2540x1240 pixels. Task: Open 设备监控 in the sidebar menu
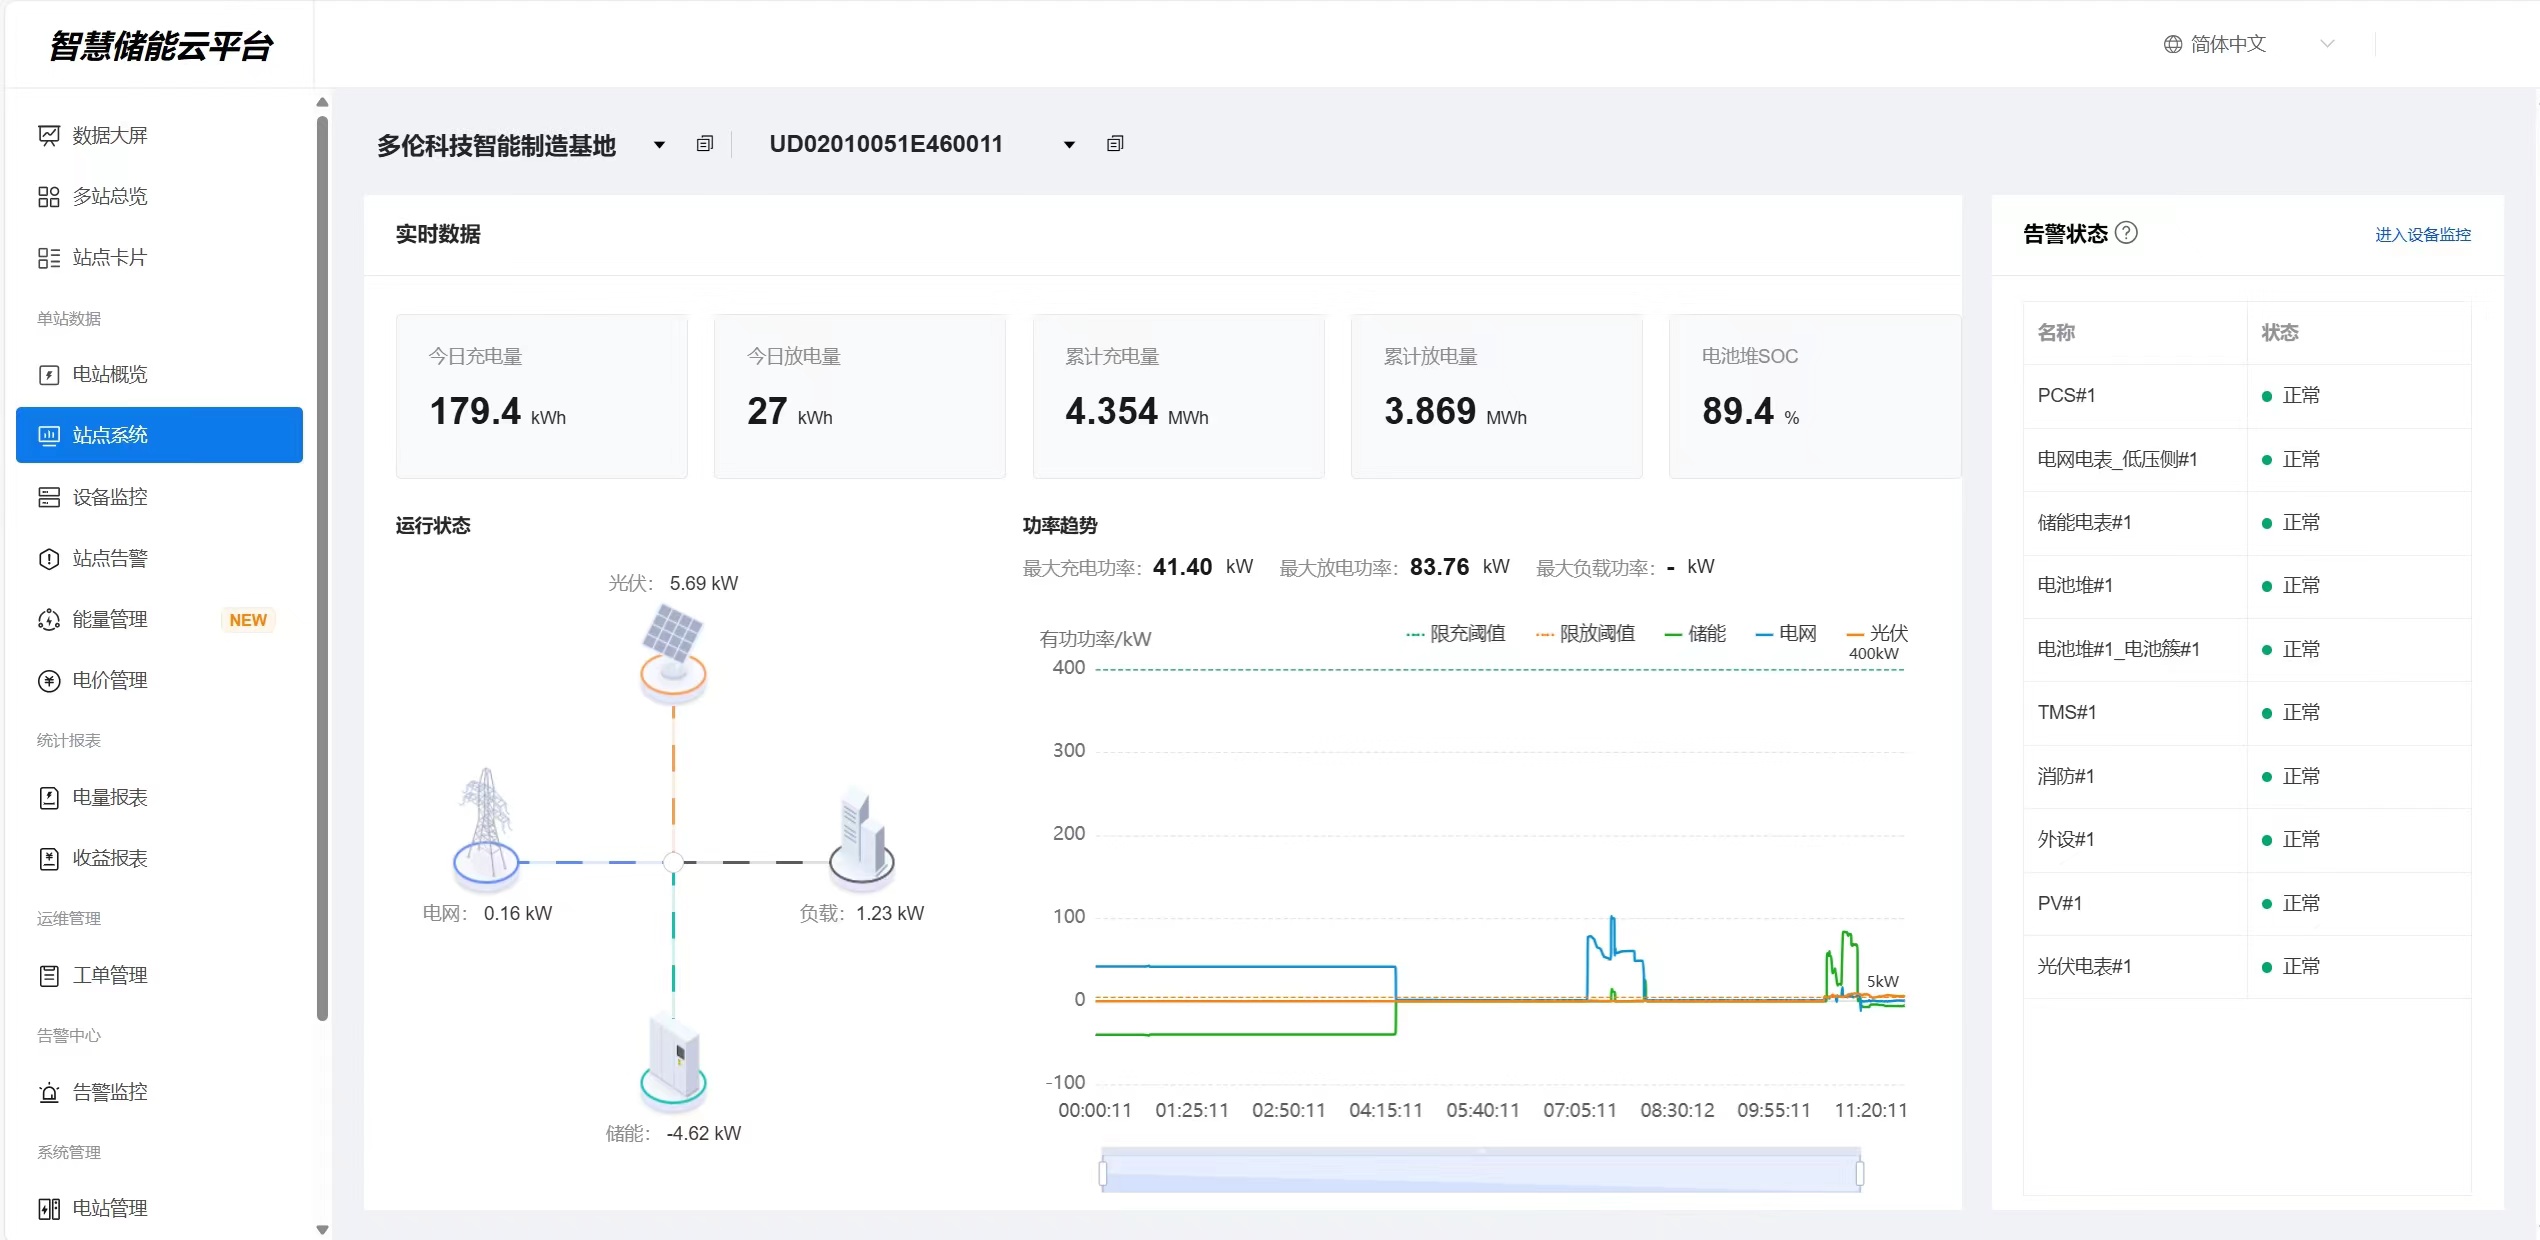coord(110,497)
